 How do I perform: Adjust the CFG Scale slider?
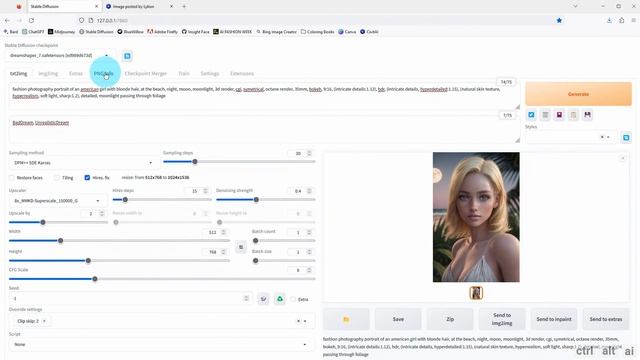[x=162, y=279]
